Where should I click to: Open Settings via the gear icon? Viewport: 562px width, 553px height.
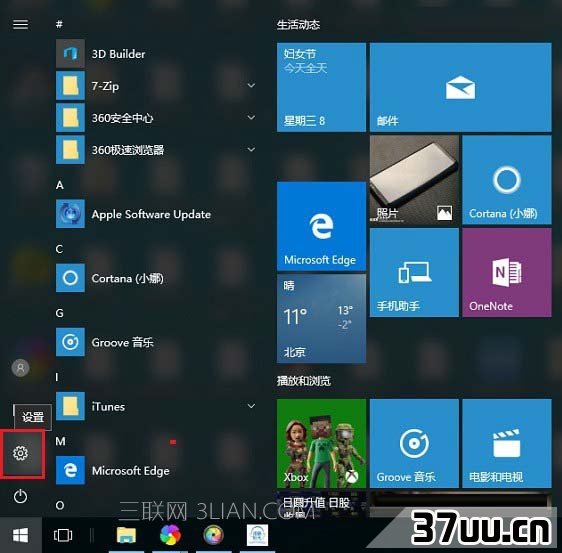(x=20, y=453)
